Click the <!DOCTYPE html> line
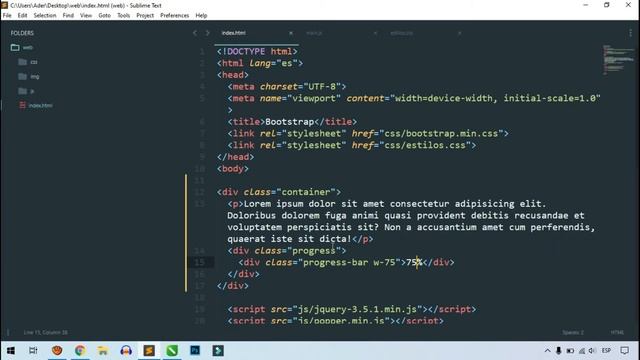 (257, 51)
